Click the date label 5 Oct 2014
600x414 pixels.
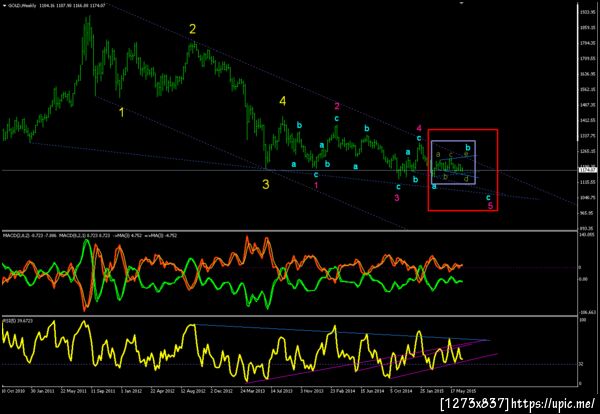pos(402,391)
